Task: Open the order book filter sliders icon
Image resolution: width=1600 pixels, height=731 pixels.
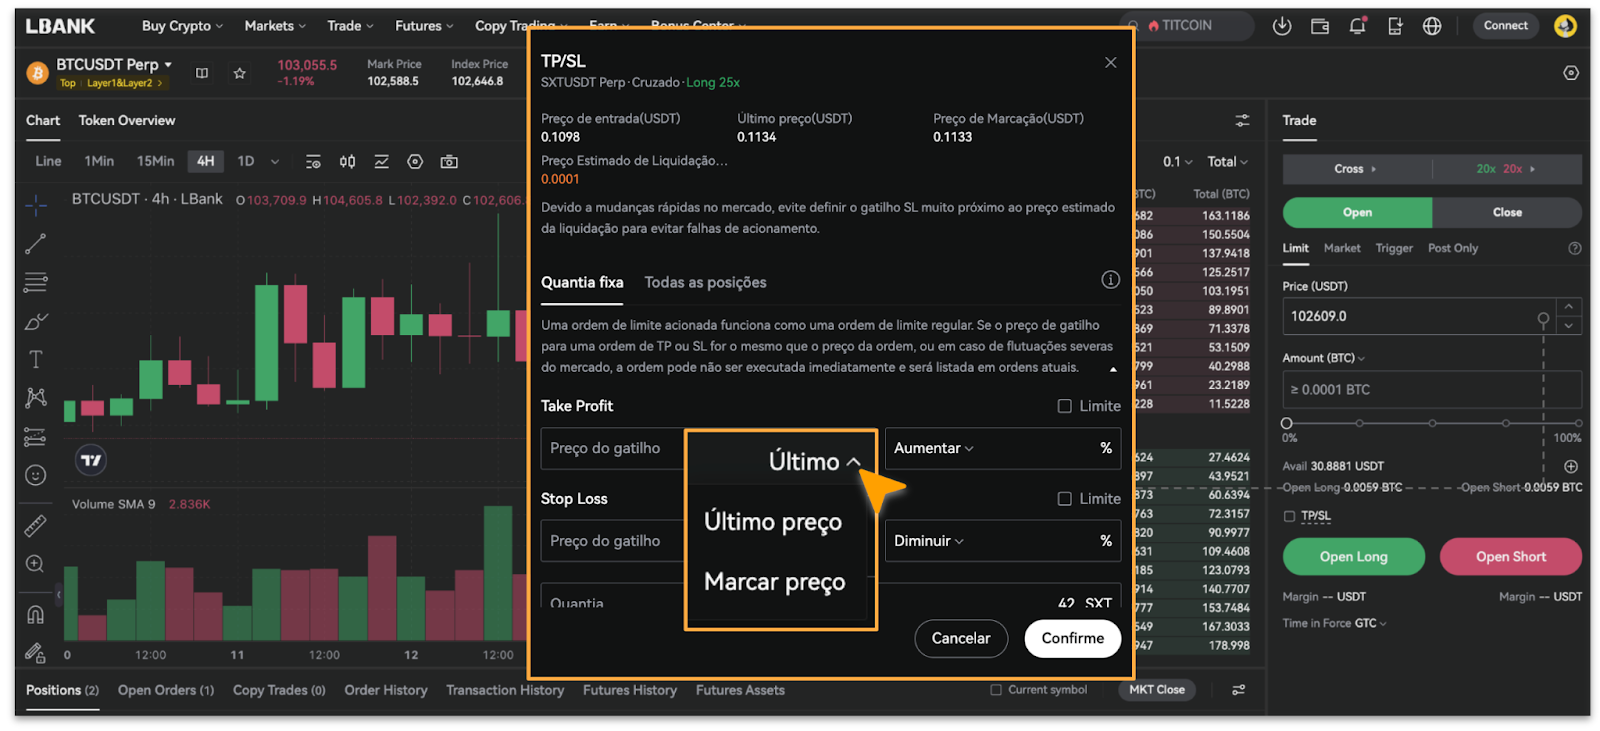Action: point(1242,120)
